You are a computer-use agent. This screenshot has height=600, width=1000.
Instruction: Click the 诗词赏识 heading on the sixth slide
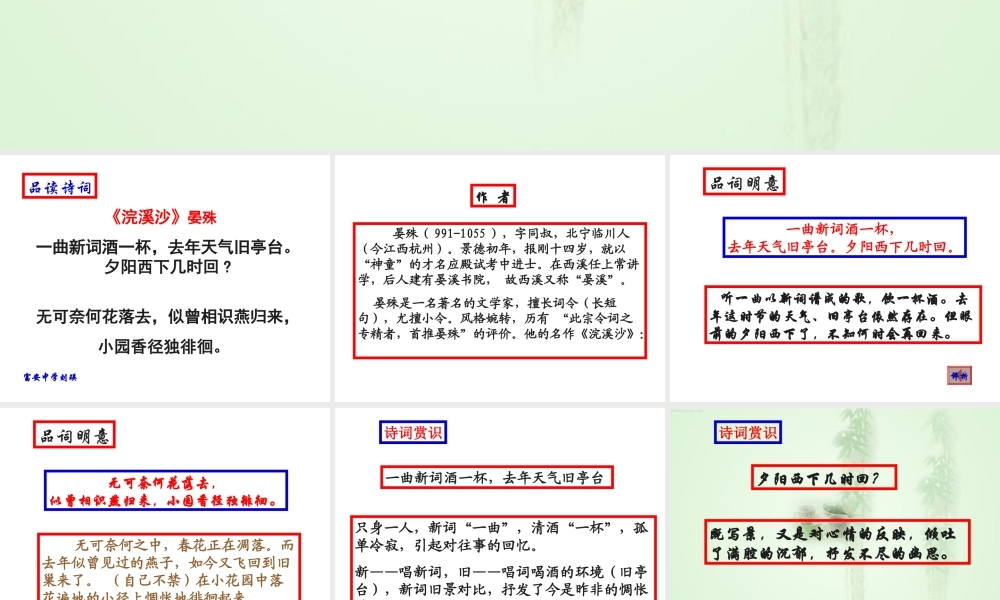click(x=747, y=432)
